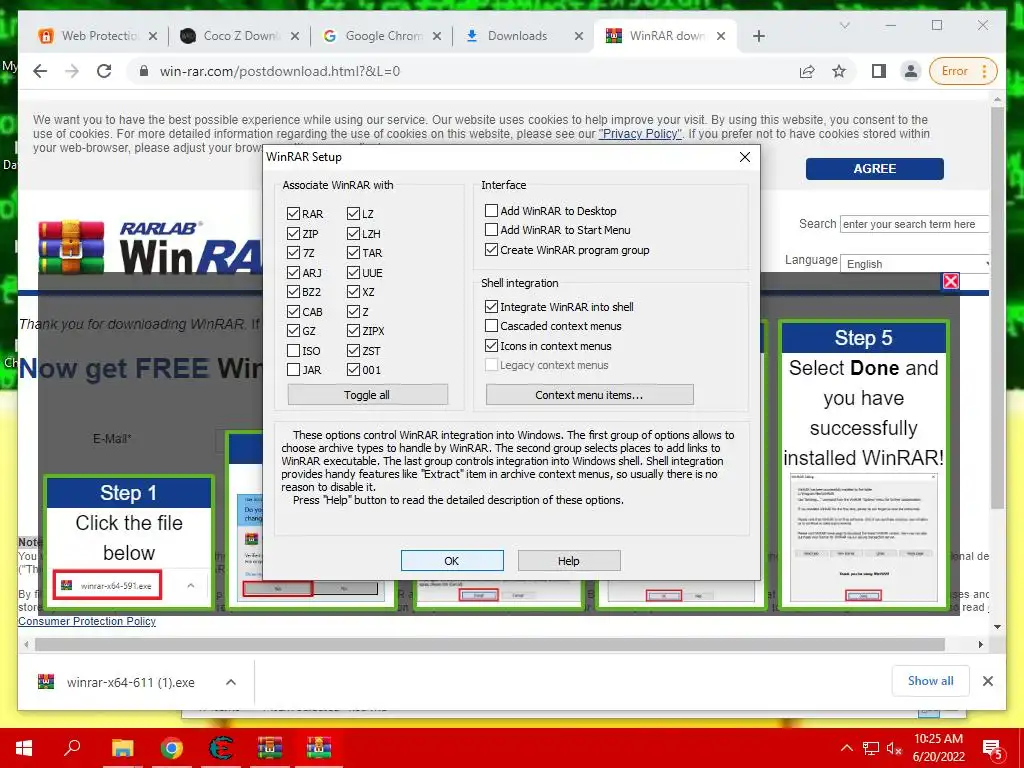Open Windows taskbar search
The width and height of the screenshot is (1024, 768).
(72, 748)
